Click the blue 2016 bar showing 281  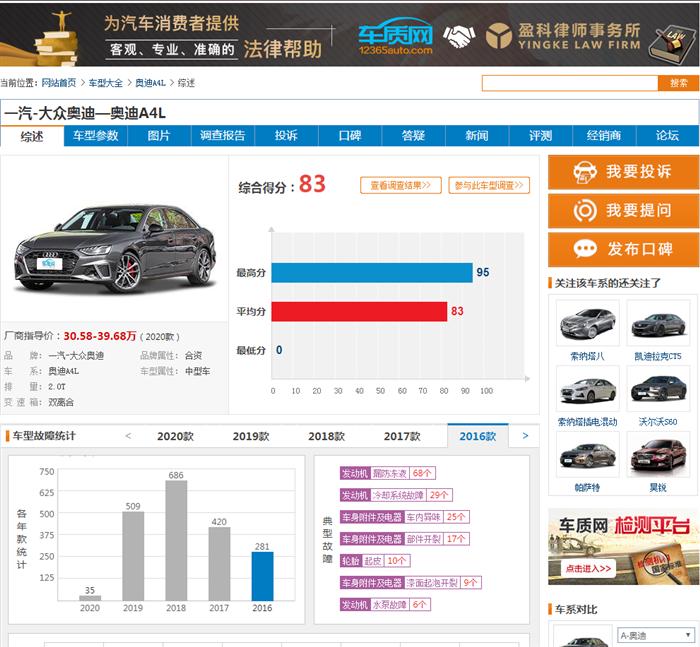[262, 576]
